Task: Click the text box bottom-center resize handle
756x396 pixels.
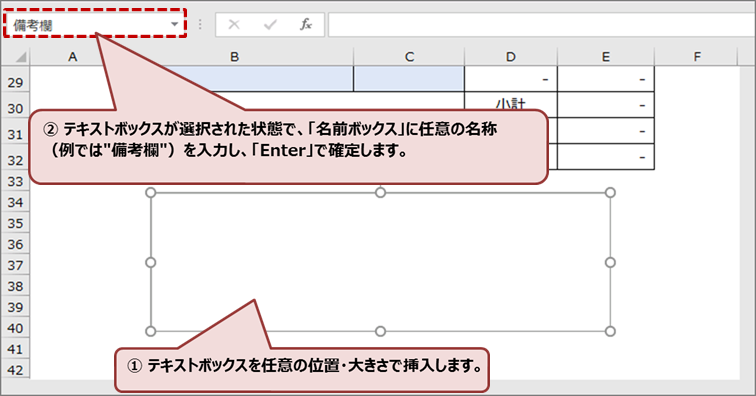Action: coord(380,331)
